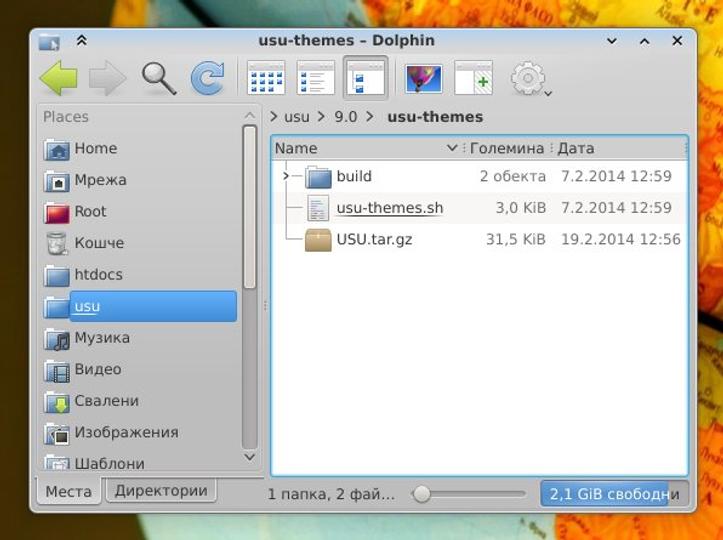The height and width of the screenshot is (540, 723).
Task: Click 2 обекта size text
Action: 513,176
